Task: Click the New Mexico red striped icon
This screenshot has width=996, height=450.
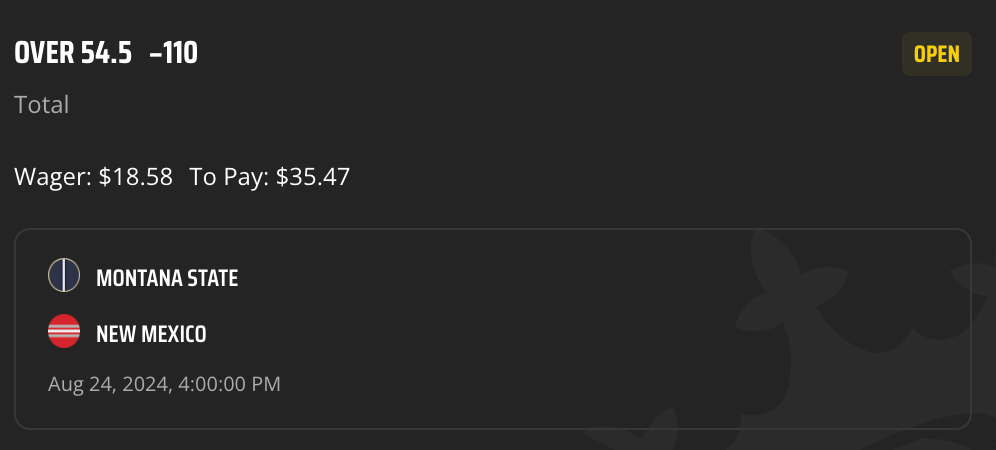Action: tap(64, 331)
